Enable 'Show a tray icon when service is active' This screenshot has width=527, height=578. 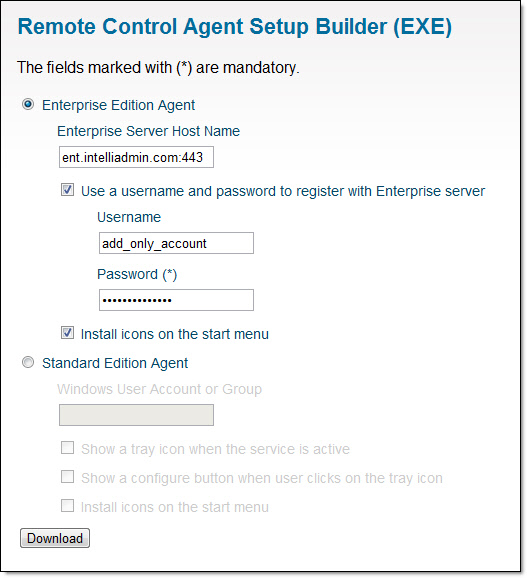pyautogui.click(x=67, y=448)
